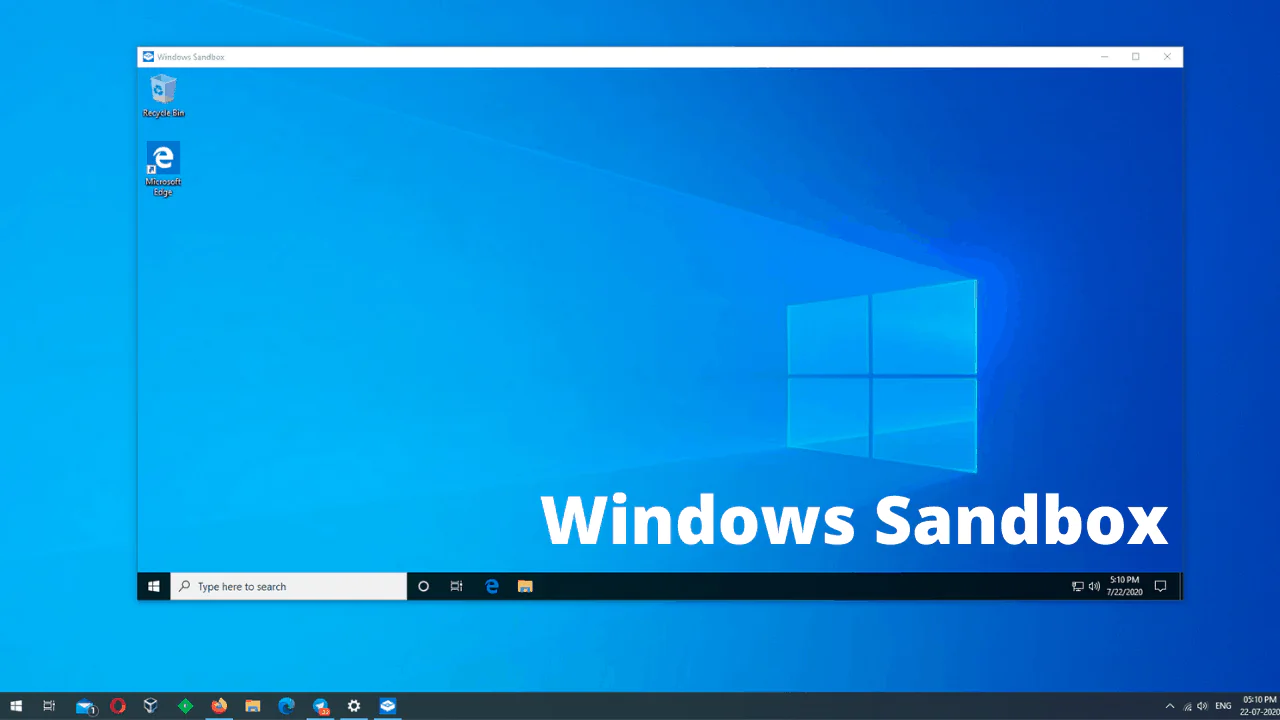This screenshot has height=720, width=1280.
Task: Show hidden icons in host system tray
Action: (x=1170, y=706)
